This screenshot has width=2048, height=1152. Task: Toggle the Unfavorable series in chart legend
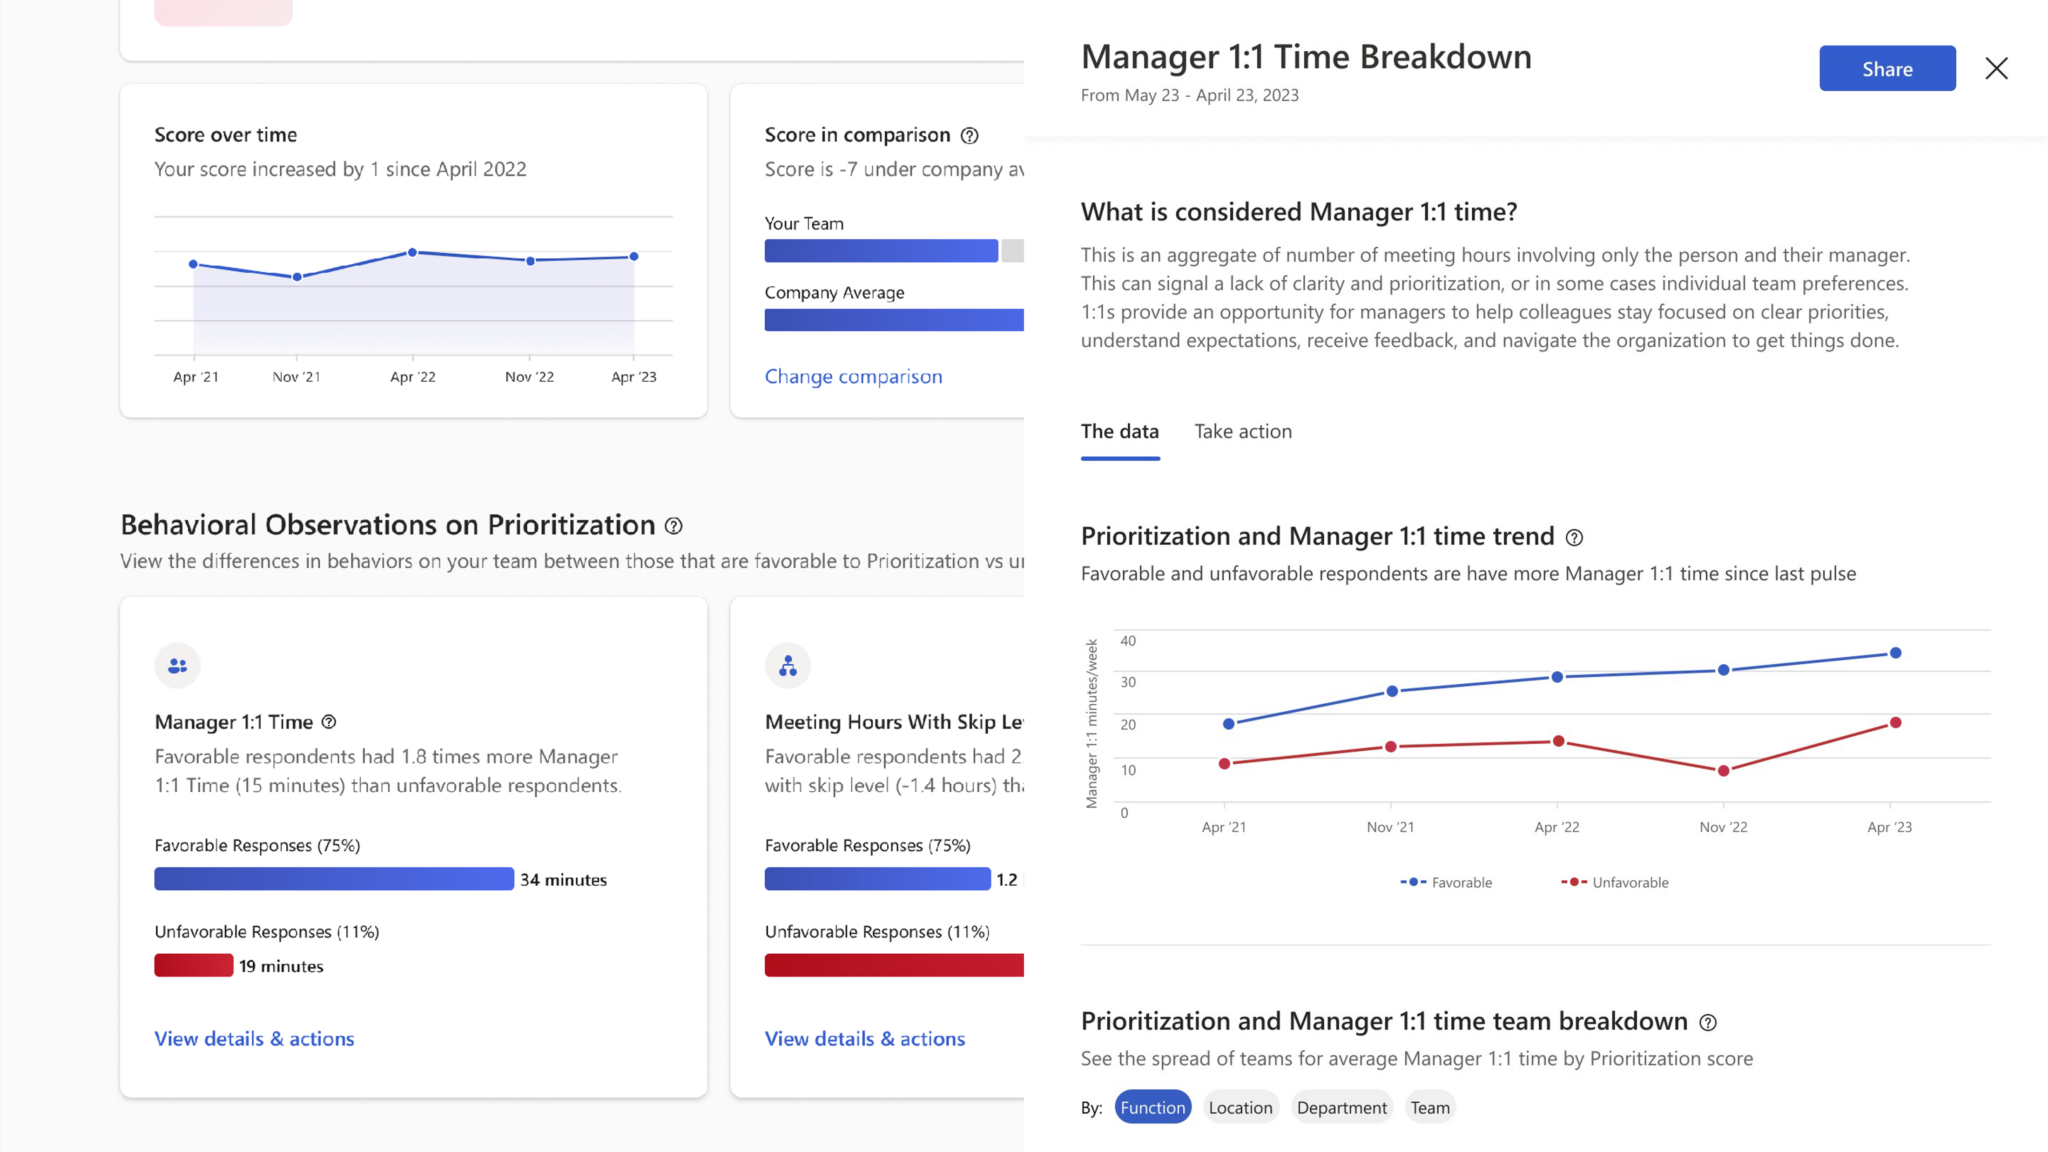pyautogui.click(x=1615, y=882)
